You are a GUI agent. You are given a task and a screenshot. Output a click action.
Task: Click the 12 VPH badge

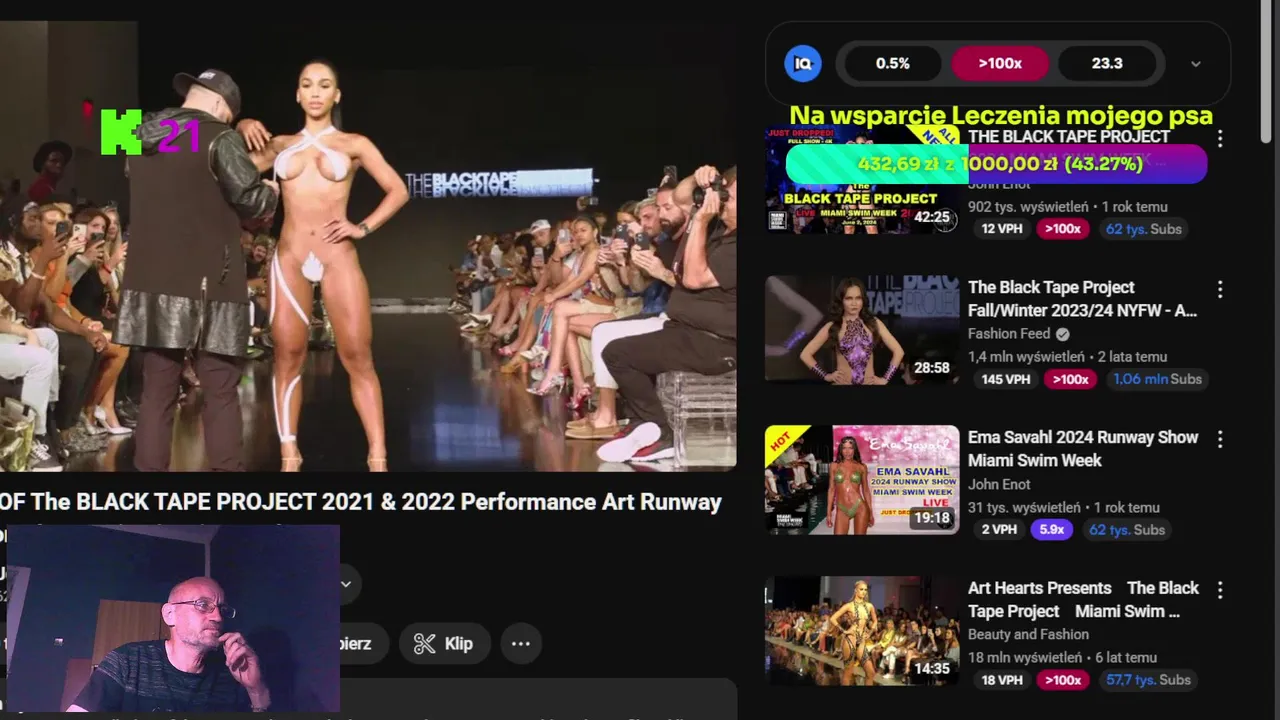[x=1002, y=229]
